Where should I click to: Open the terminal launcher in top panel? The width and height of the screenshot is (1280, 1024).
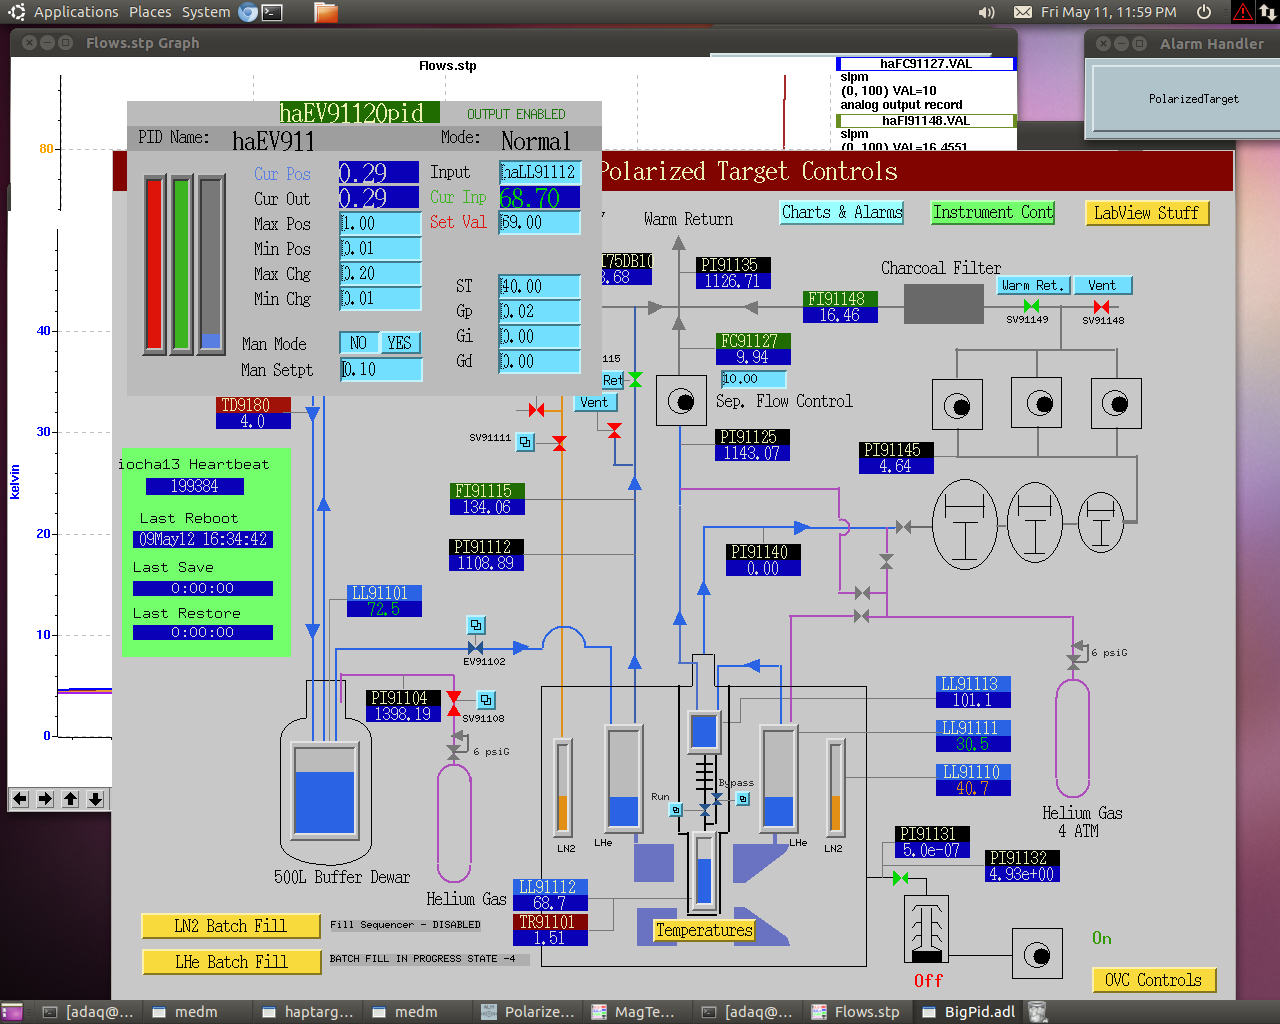click(272, 12)
